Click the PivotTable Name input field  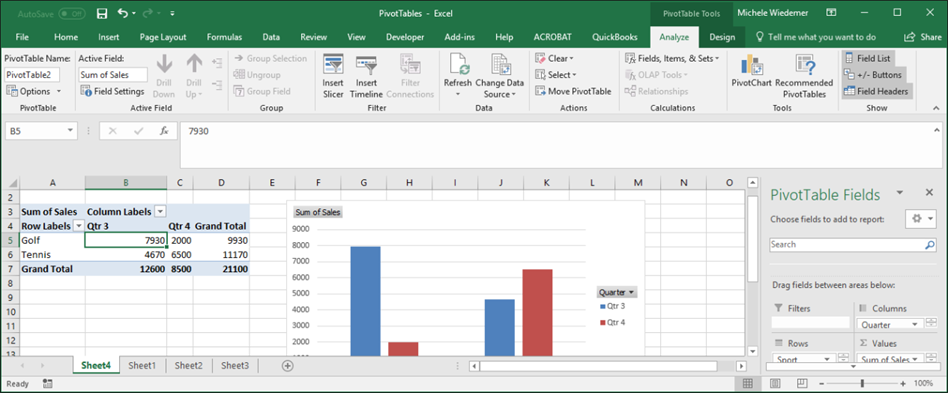click(32, 75)
